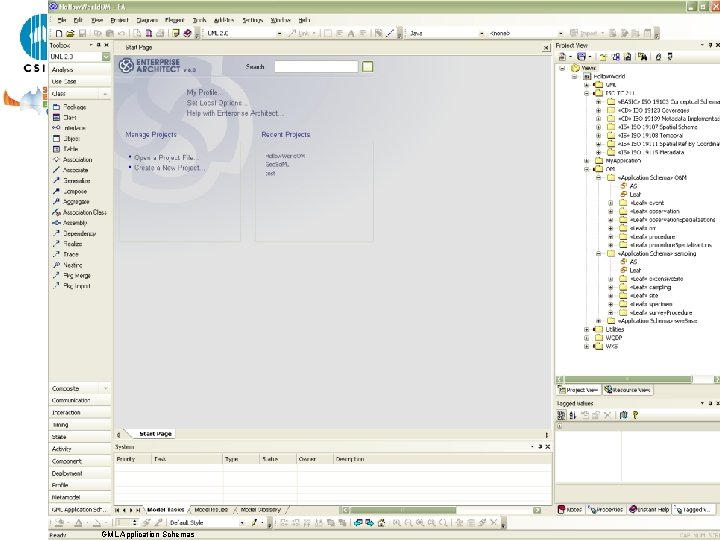Click the New file toolbar icon
Image resolution: width=720 pixels, height=540 pixels.
(x=59, y=34)
